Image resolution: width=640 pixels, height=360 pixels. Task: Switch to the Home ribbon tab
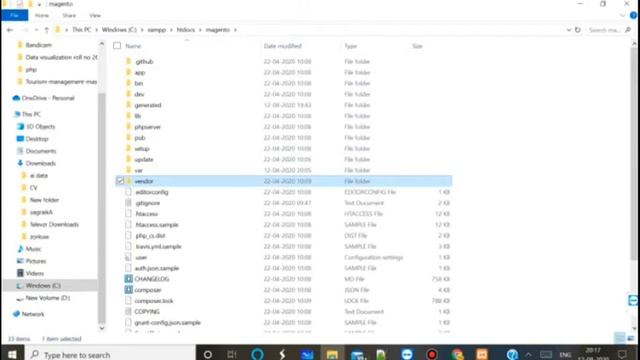click(42, 16)
